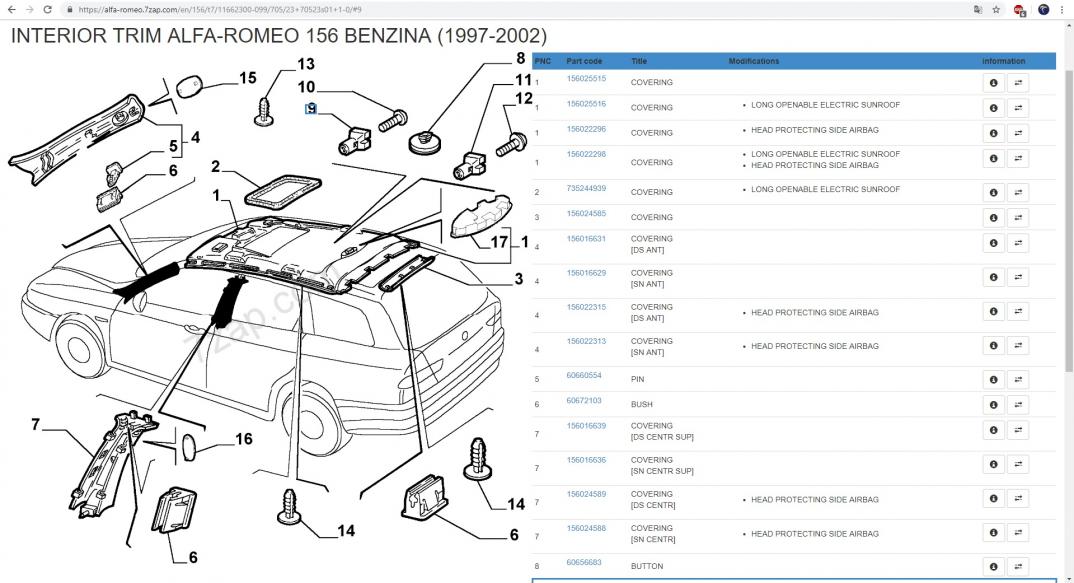Select callout number 16 in diagram
1074x583 pixels.
pos(244,439)
